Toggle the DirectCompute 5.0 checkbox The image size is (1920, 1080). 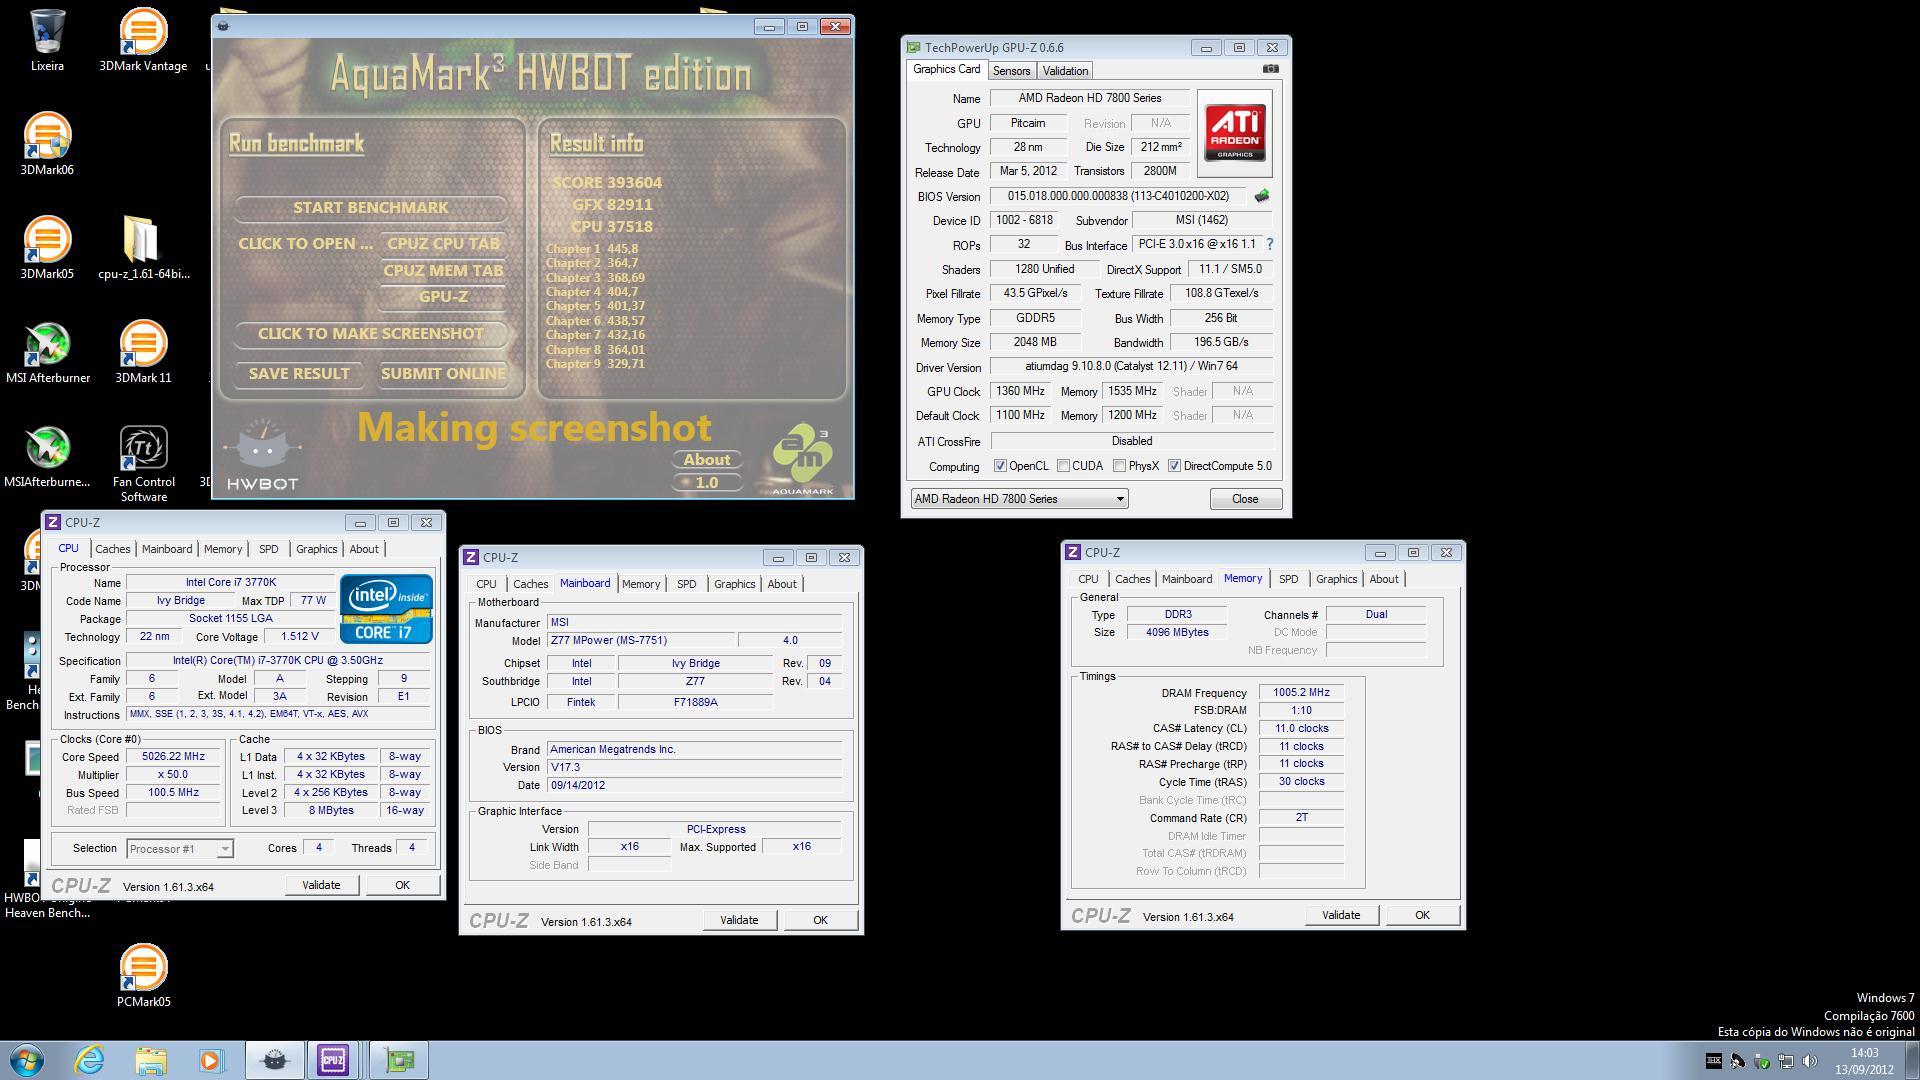click(1174, 466)
